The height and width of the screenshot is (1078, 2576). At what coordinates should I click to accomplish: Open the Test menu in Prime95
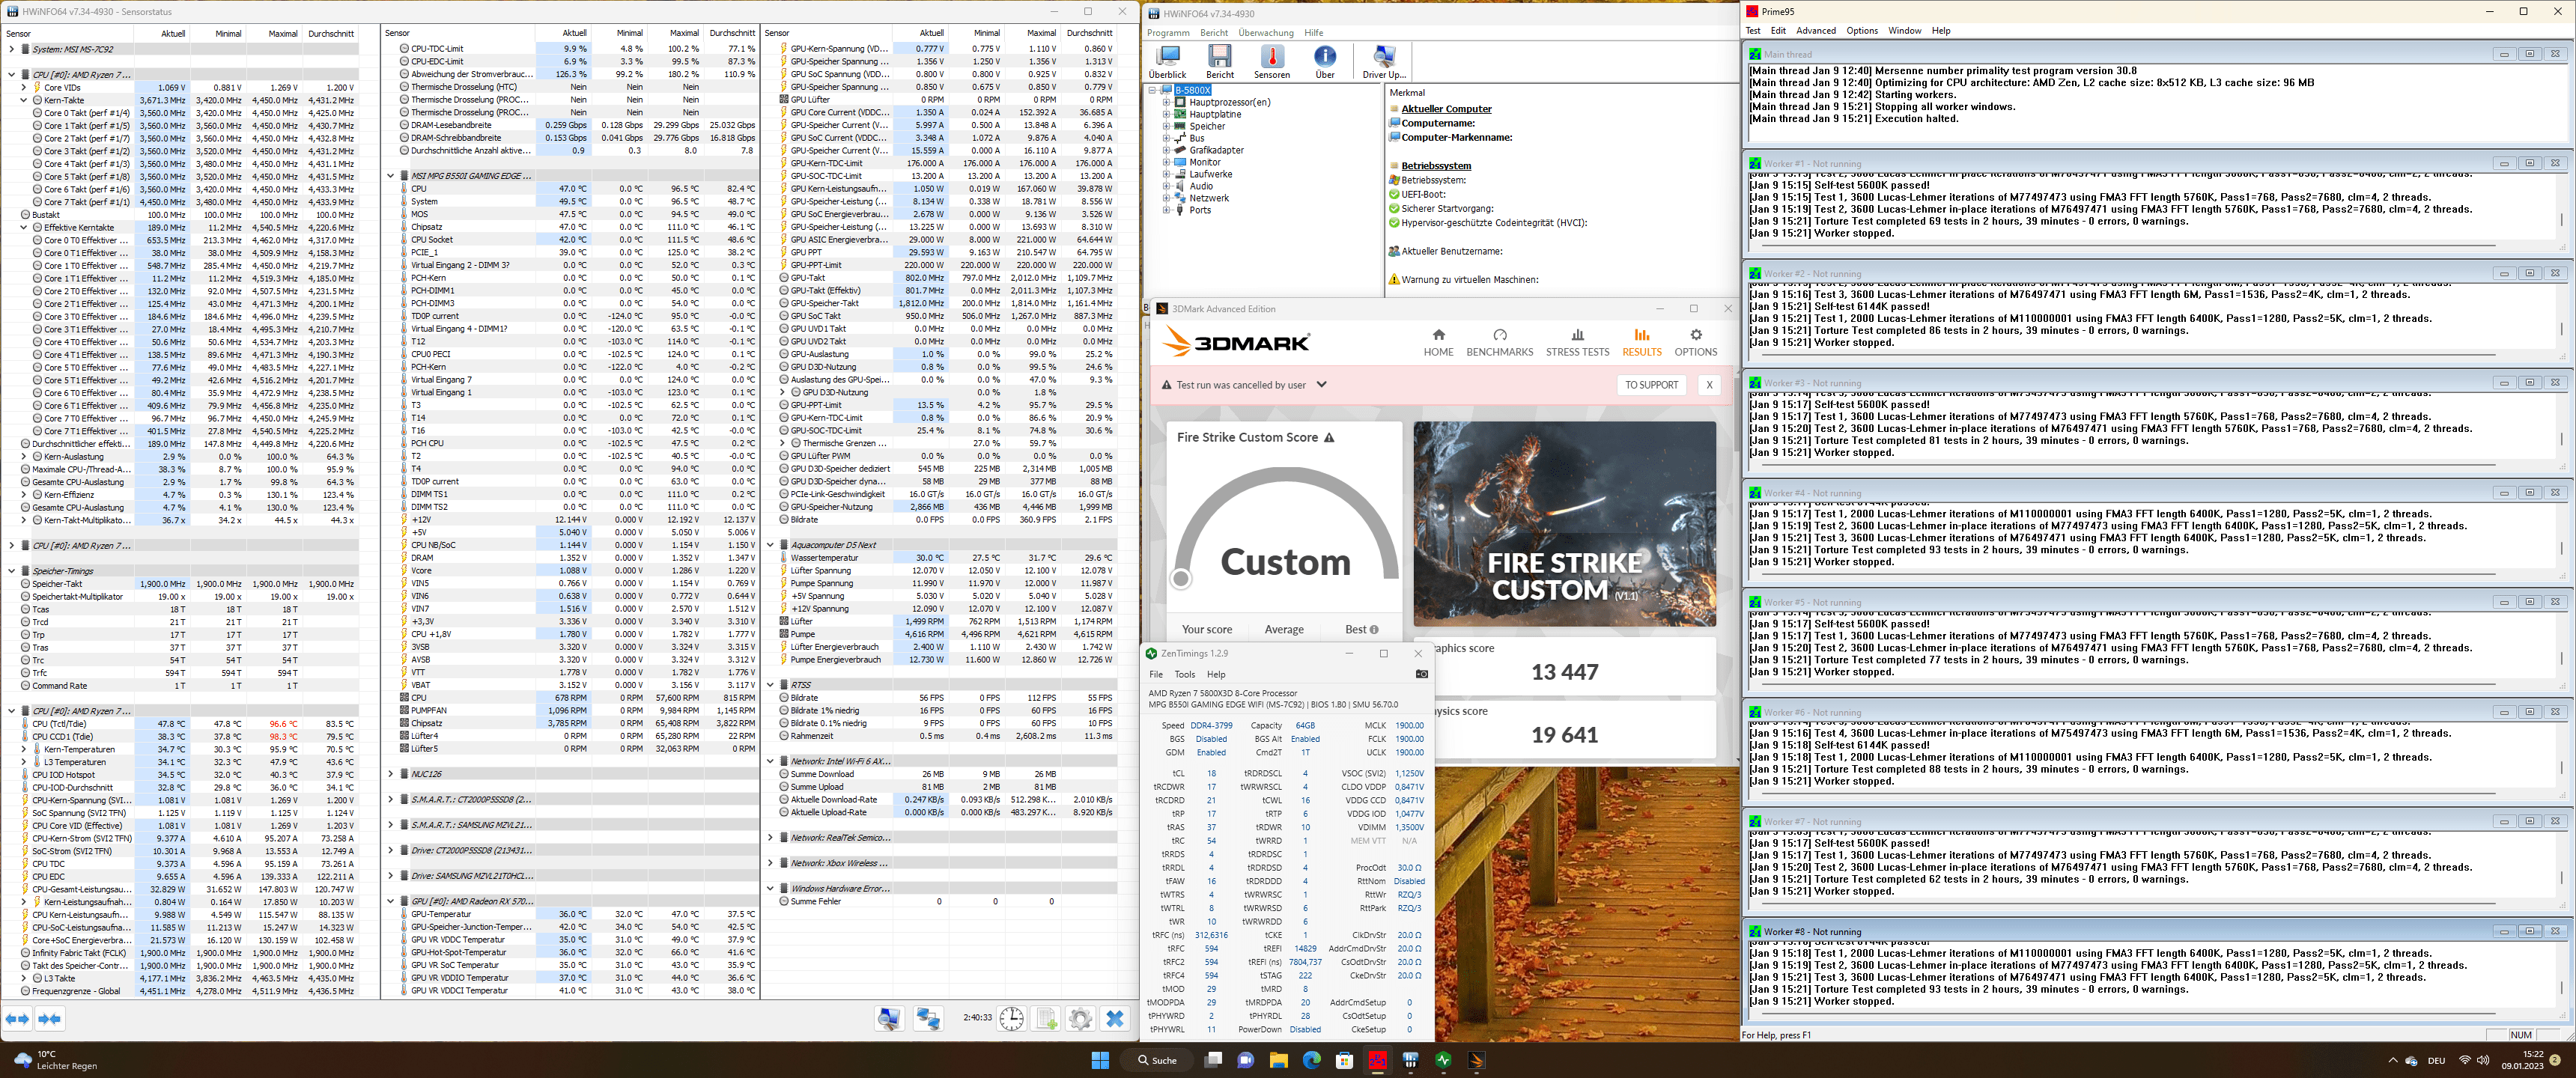pos(1753,31)
